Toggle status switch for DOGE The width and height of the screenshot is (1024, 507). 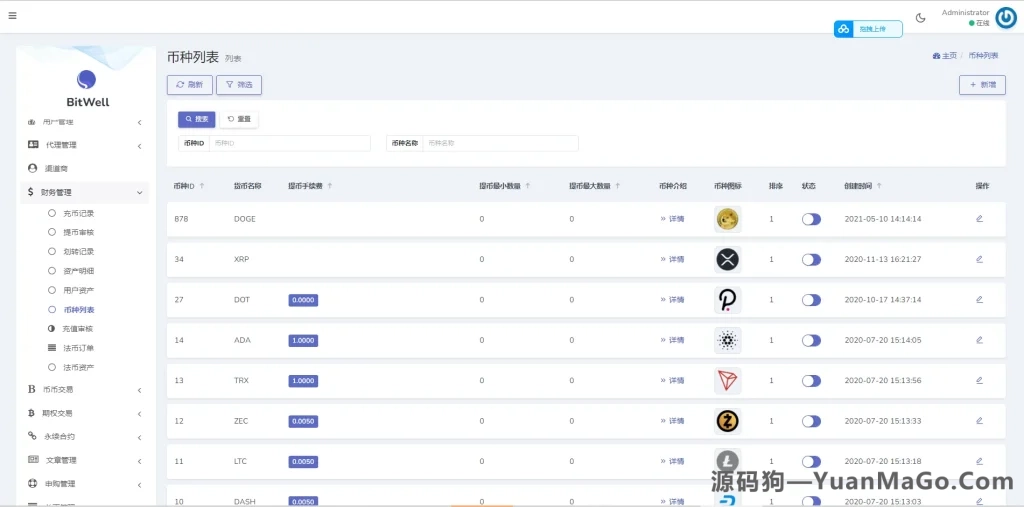coord(811,220)
